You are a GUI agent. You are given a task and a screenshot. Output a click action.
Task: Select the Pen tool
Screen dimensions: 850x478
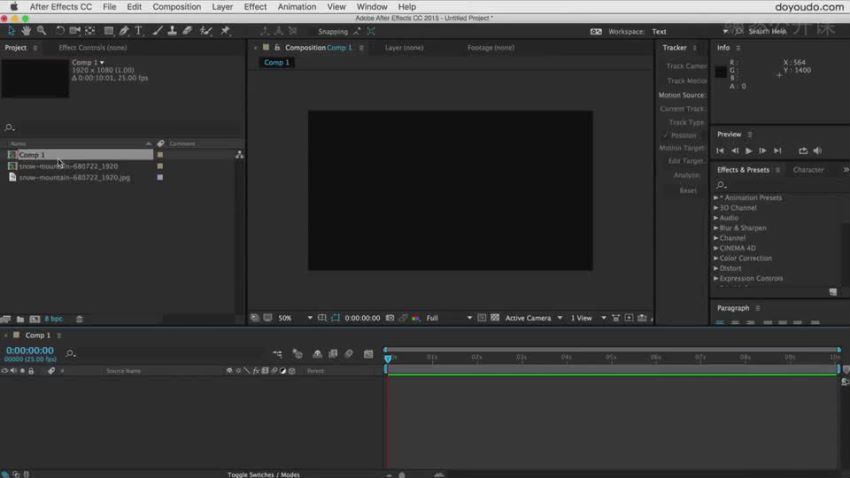click(123, 31)
